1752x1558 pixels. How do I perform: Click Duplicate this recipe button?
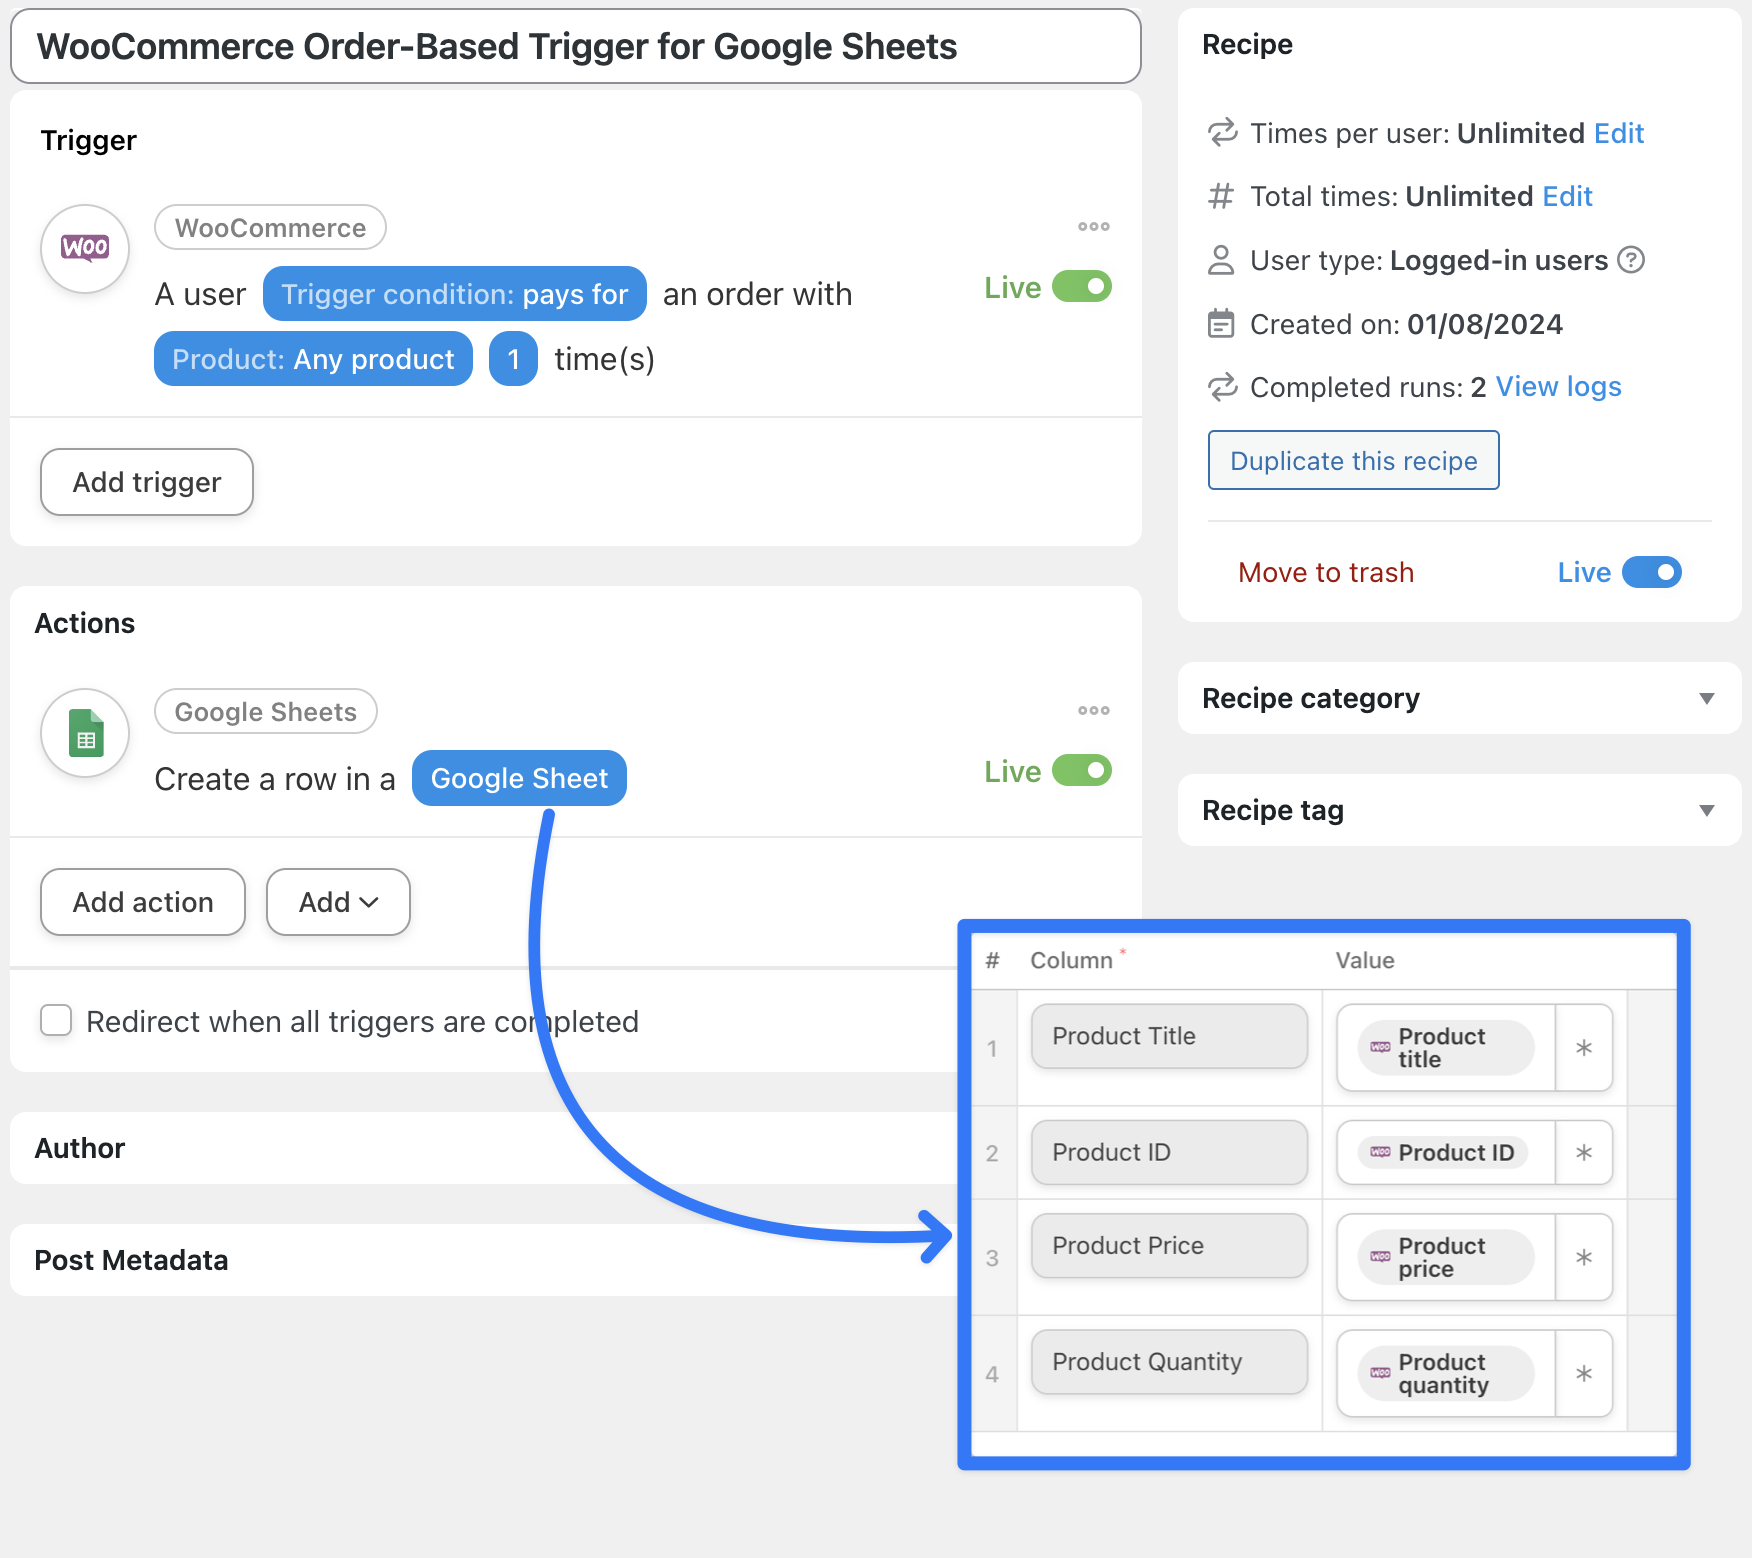coord(1353,461)
